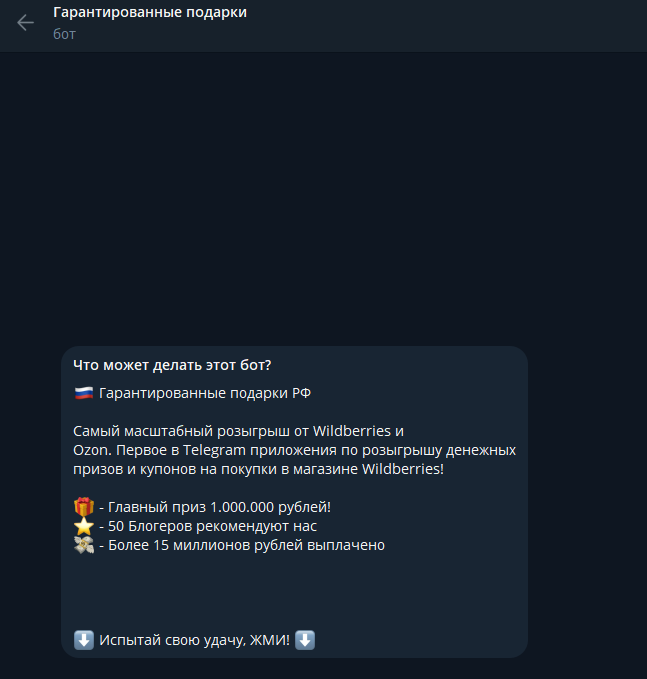Image resolution: width=647 pixels, height=679 pixels.
Task: Click the Russian flag emoji in message
Action: tap(84, 393)
